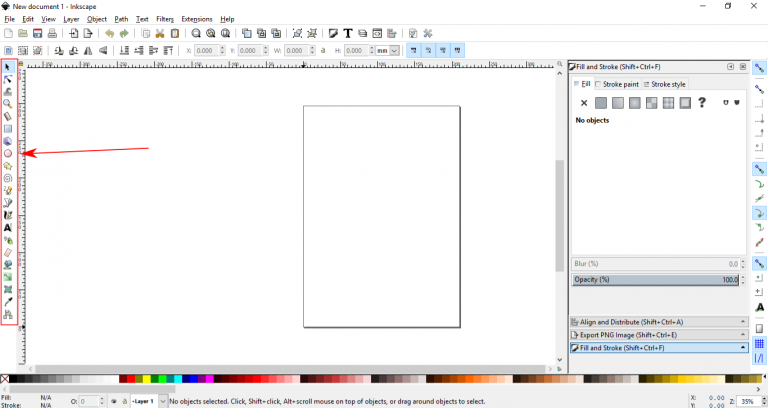This screenshot has width=768, height=408.
Task: Select the Spray tool
Action: (8, 240)
